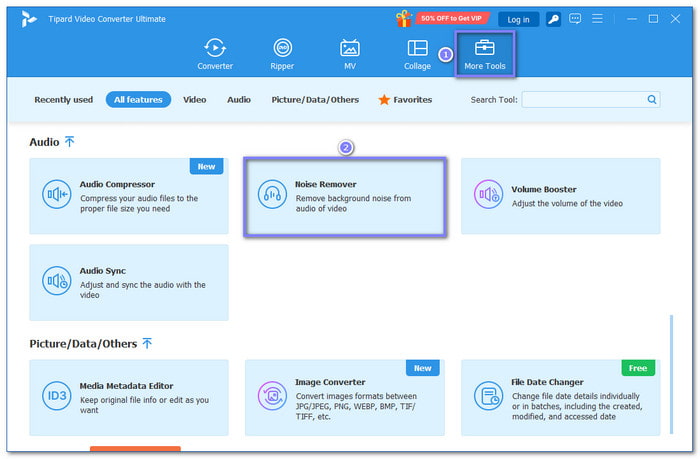Click the Volume Booster icon

coord(488,194)
